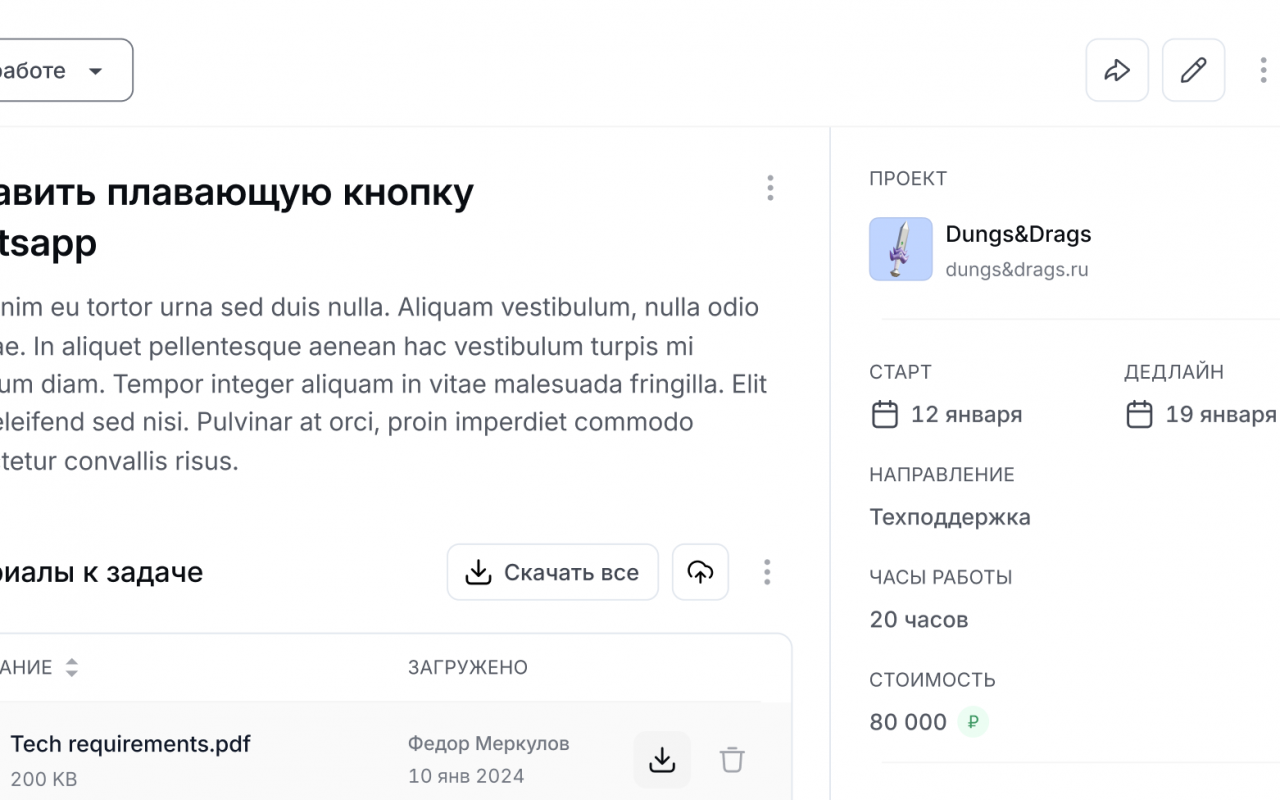This screenshot has height=800, width=1280.
Task: Open the Dungs&Drags project name
Action: coord(1018,234)
